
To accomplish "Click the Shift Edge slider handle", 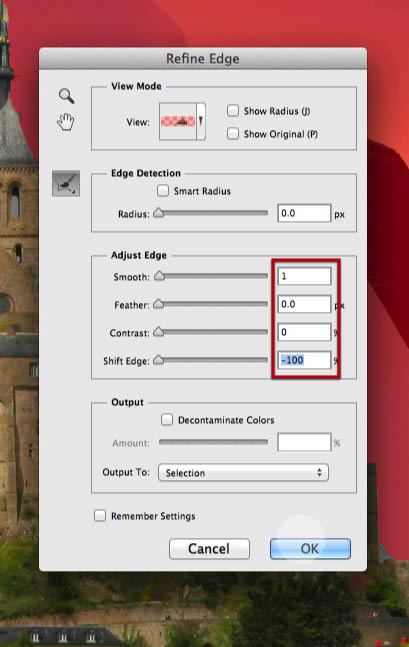I will 158,360.
